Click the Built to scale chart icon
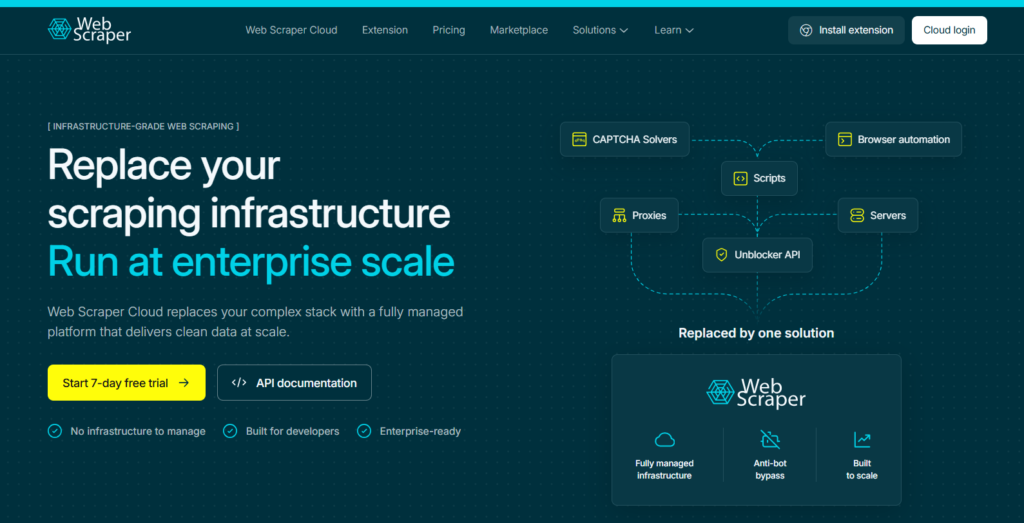 [862, 439]
